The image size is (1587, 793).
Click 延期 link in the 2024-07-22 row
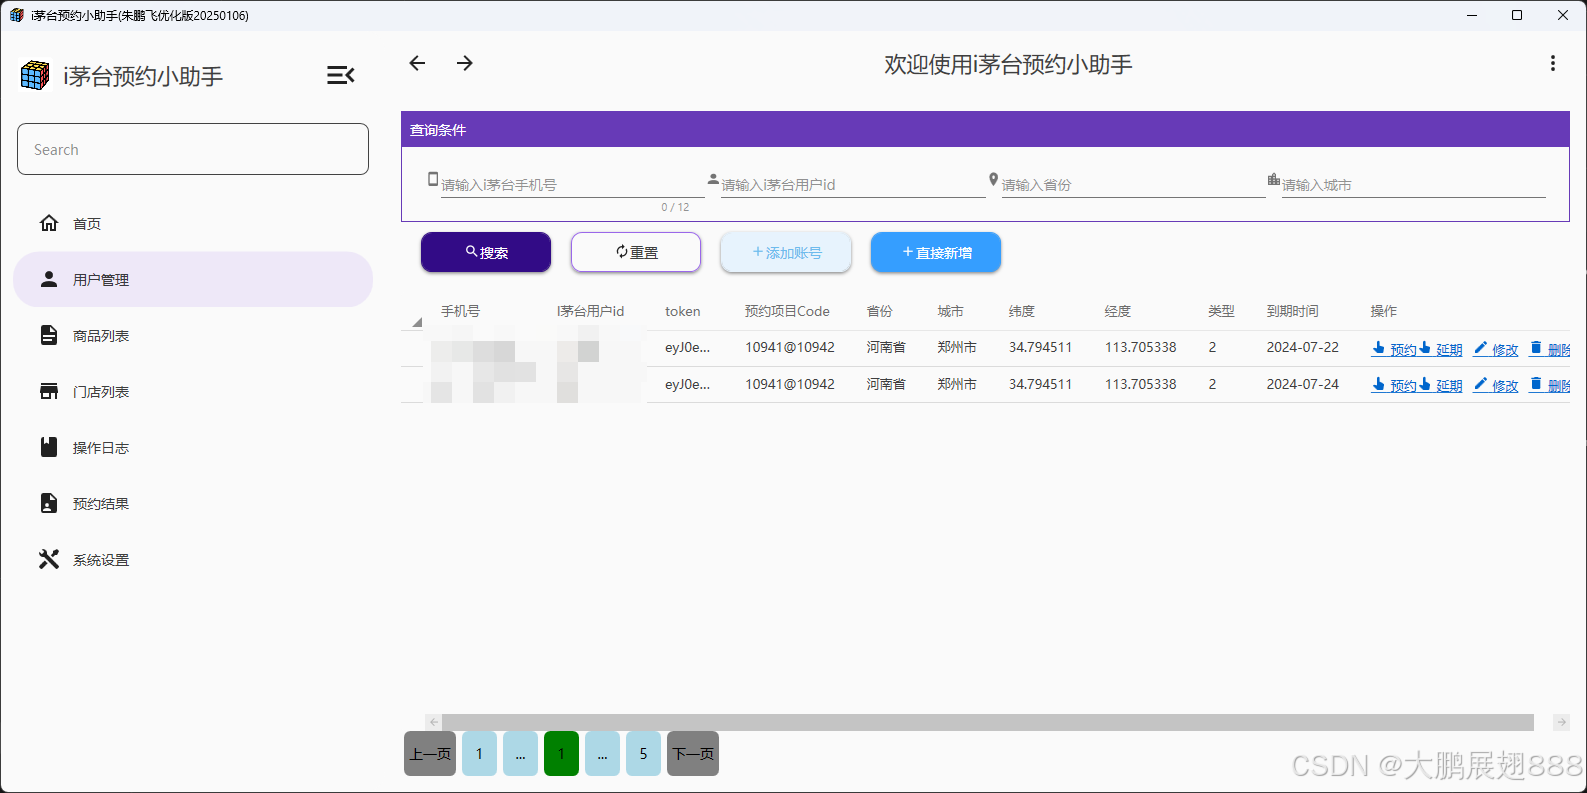click(x=1441, y=349)
